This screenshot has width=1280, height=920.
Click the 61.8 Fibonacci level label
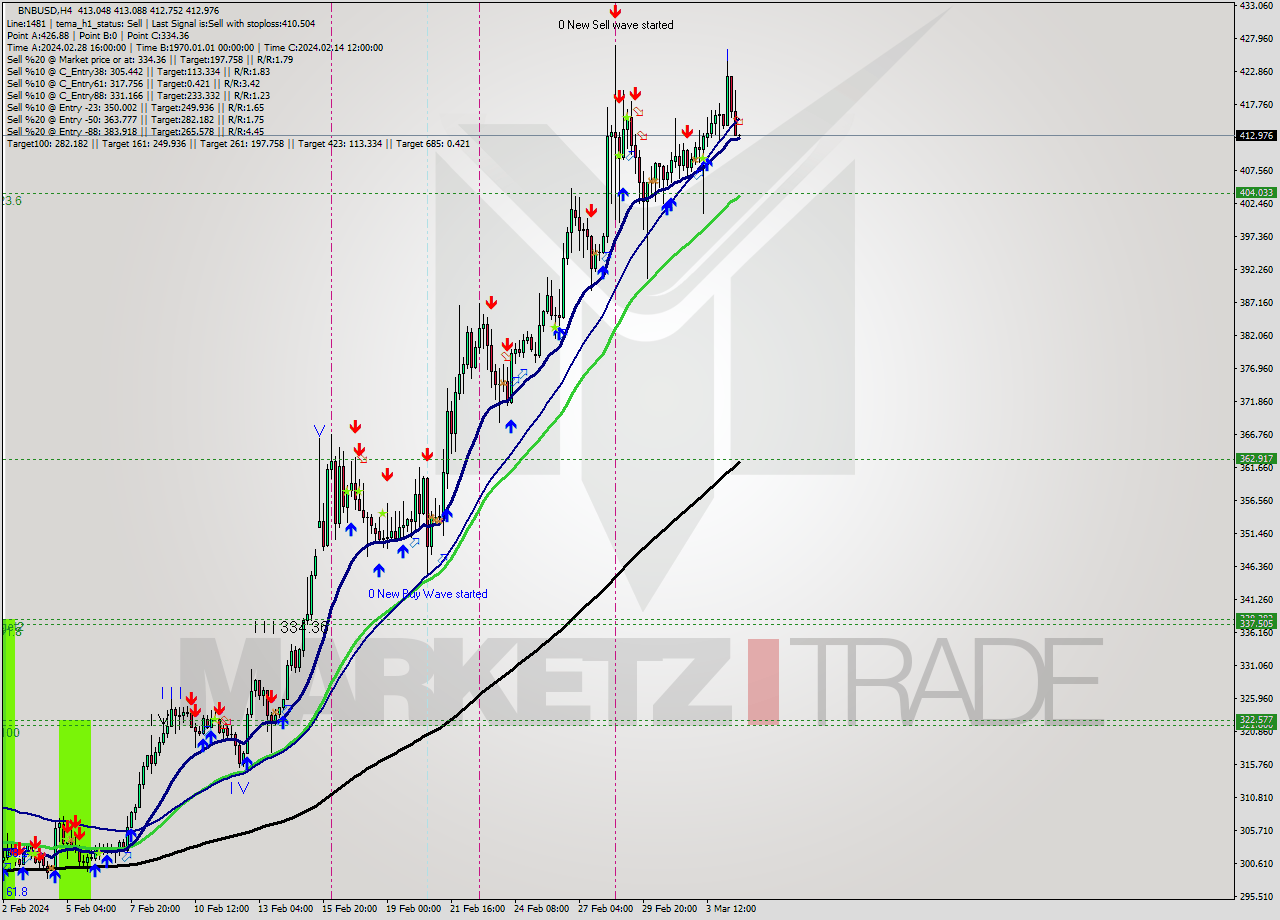pyautogui.click(x=16, y=891)
